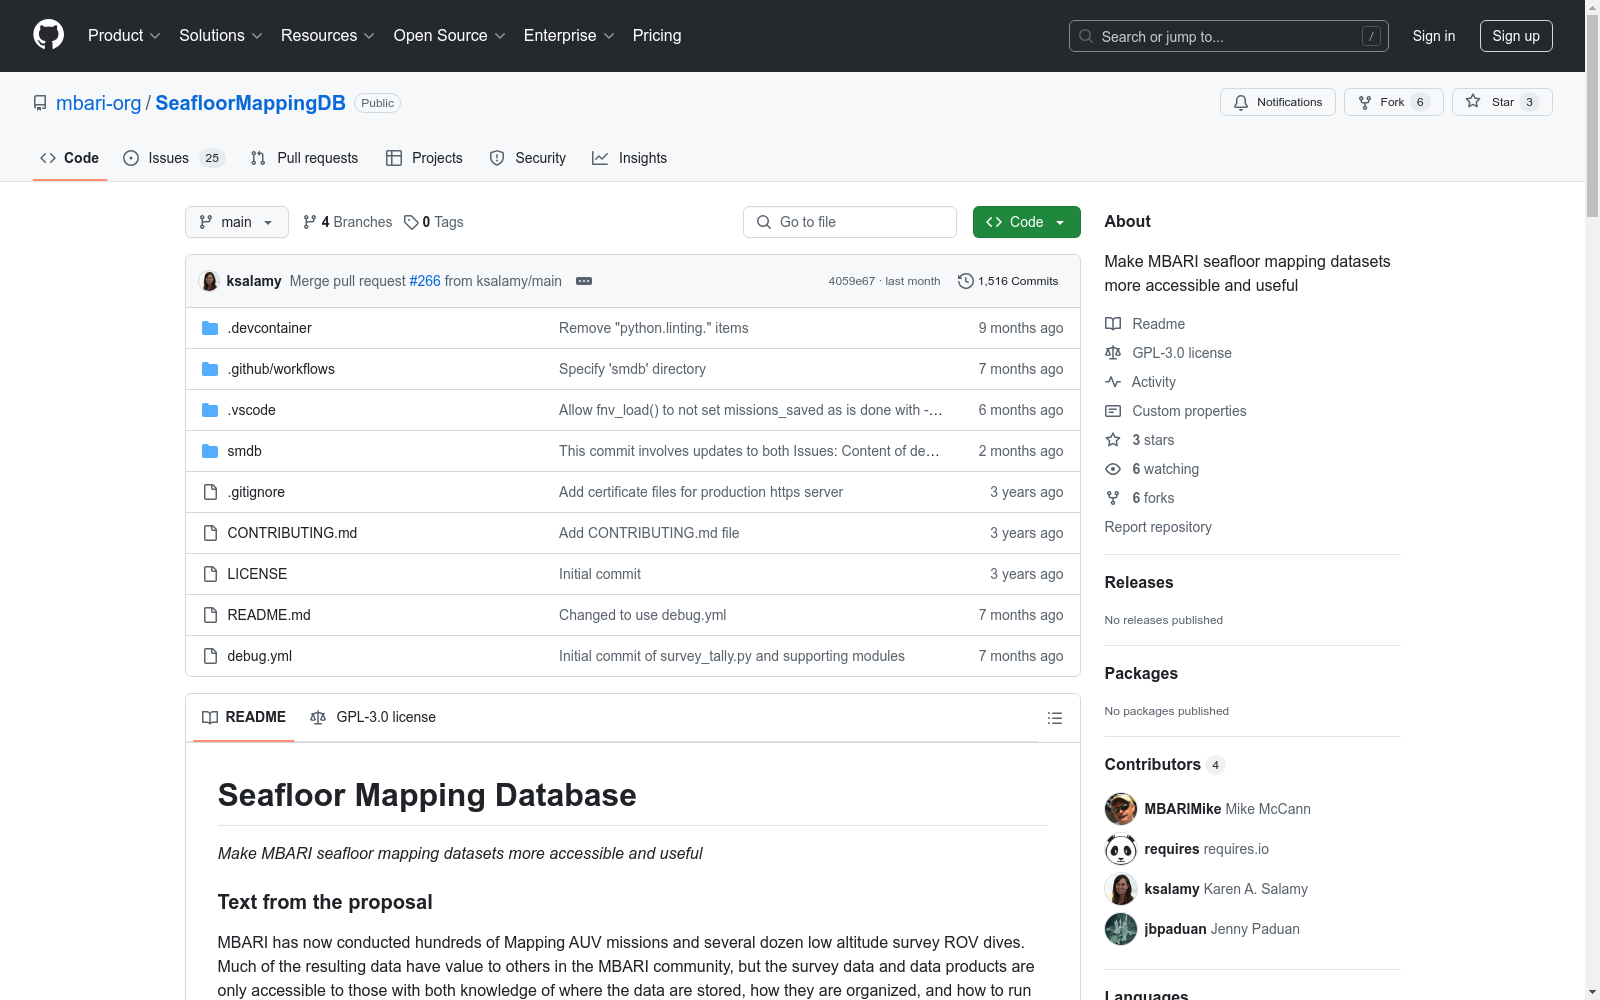Click the tag icon next to 0 Tags

coord(411,222)
